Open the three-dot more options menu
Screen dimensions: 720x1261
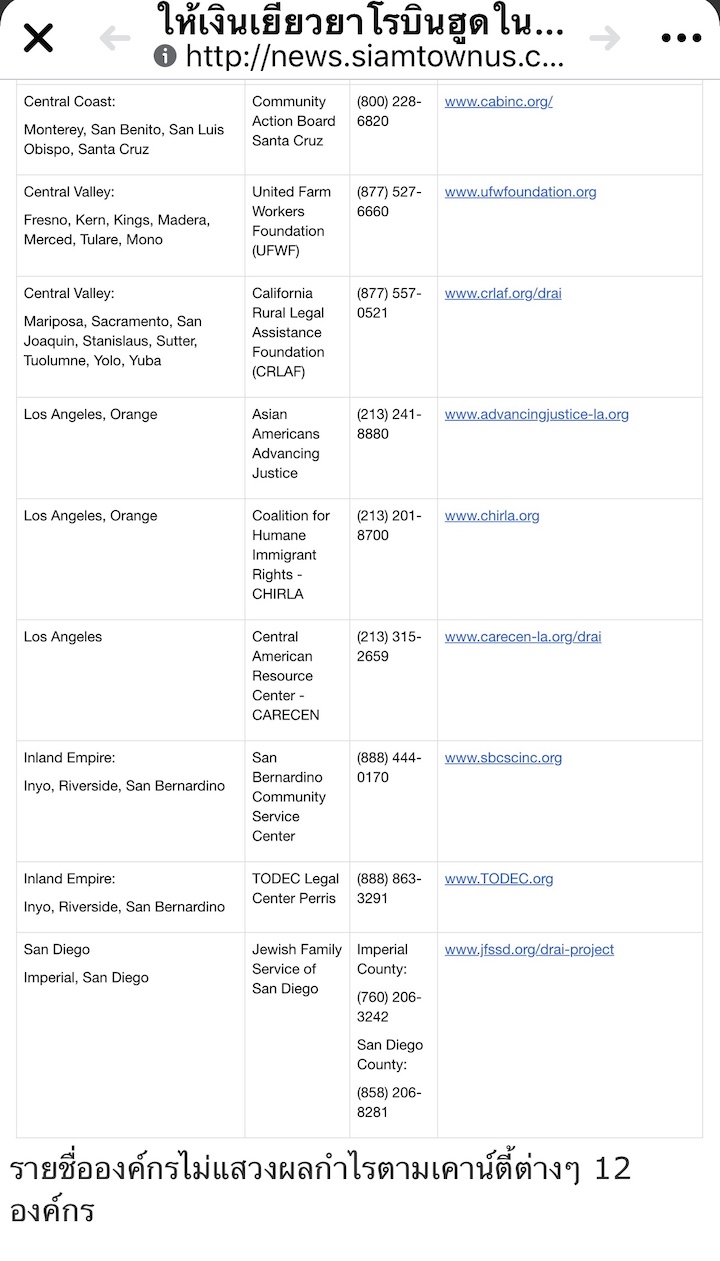681,39
